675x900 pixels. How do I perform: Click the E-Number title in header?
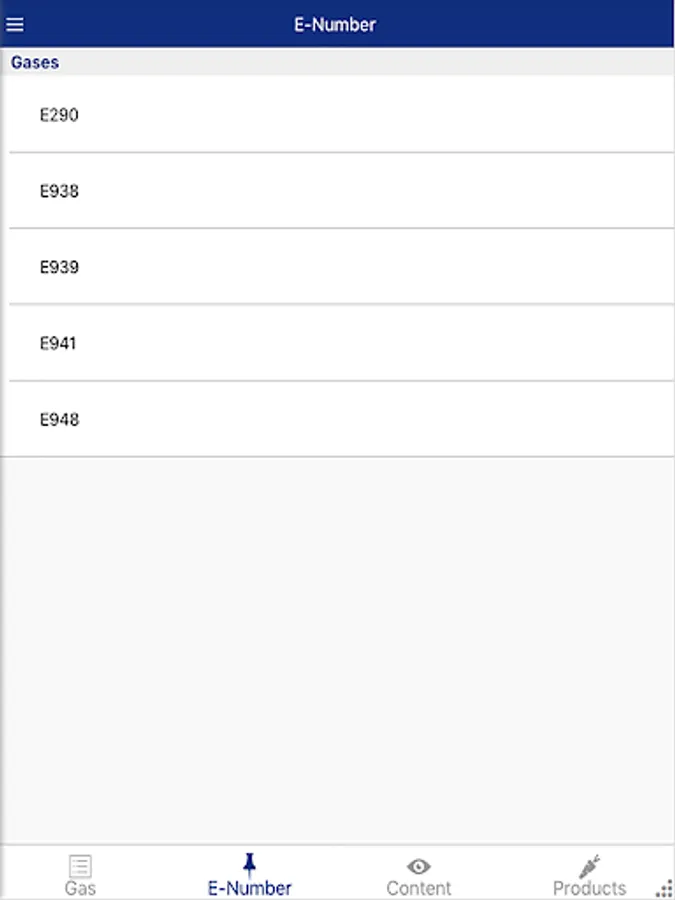click(x=335, y=24)
